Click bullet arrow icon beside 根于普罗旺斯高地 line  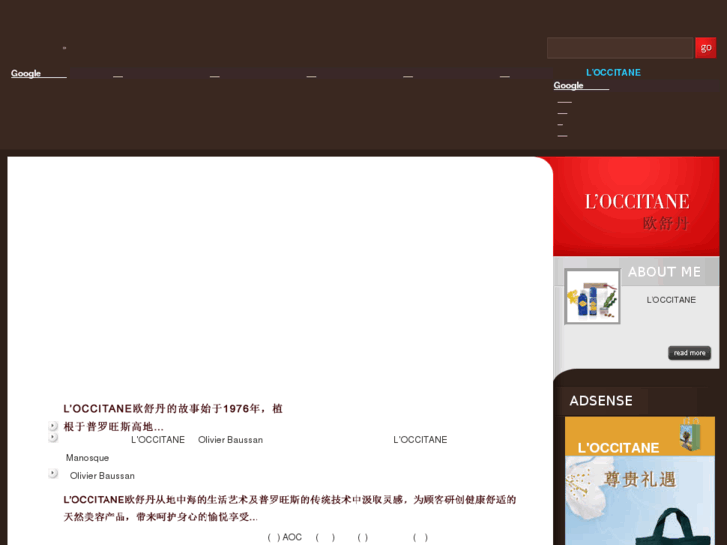(53, 426)
